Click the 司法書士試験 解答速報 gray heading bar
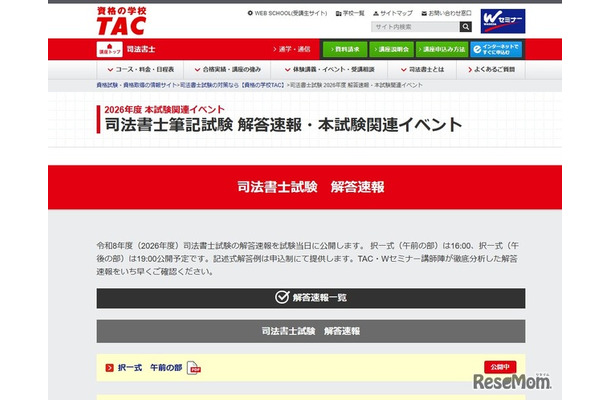Viewport: 610px width, 400px height. click(x=311, y=331)
